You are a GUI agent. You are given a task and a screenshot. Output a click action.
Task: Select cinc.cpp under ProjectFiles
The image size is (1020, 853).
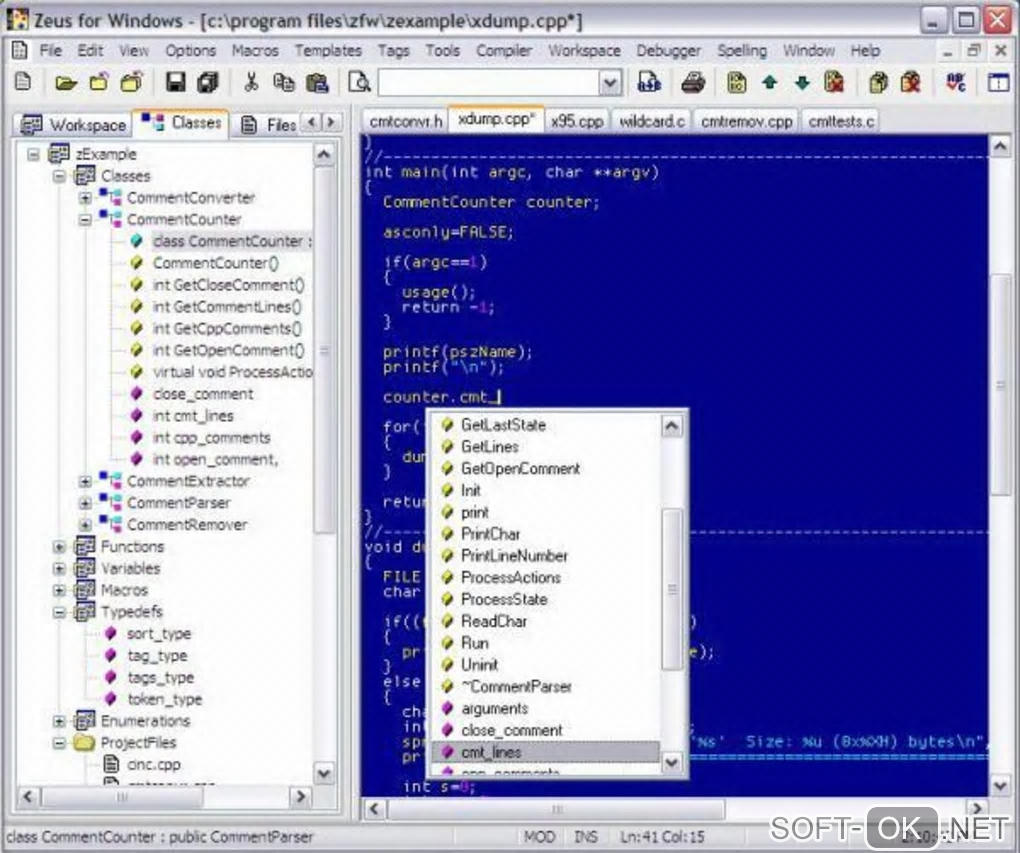tap(154, 765)
